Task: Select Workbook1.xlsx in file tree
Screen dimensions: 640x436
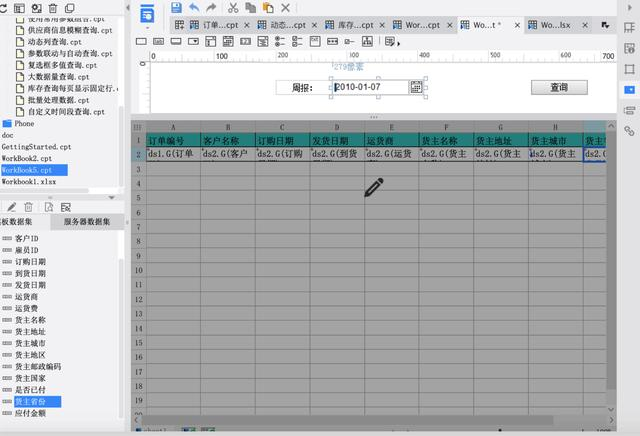Action: tap(29, 182)
